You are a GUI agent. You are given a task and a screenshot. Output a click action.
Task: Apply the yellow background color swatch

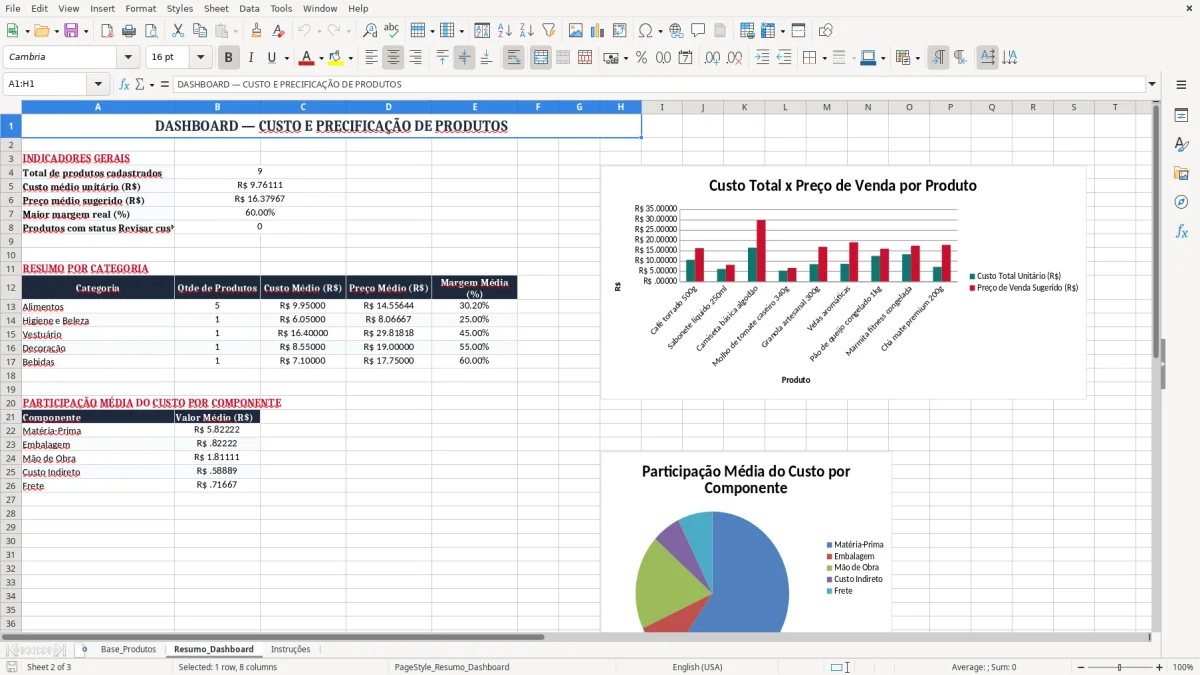point(336,58)
